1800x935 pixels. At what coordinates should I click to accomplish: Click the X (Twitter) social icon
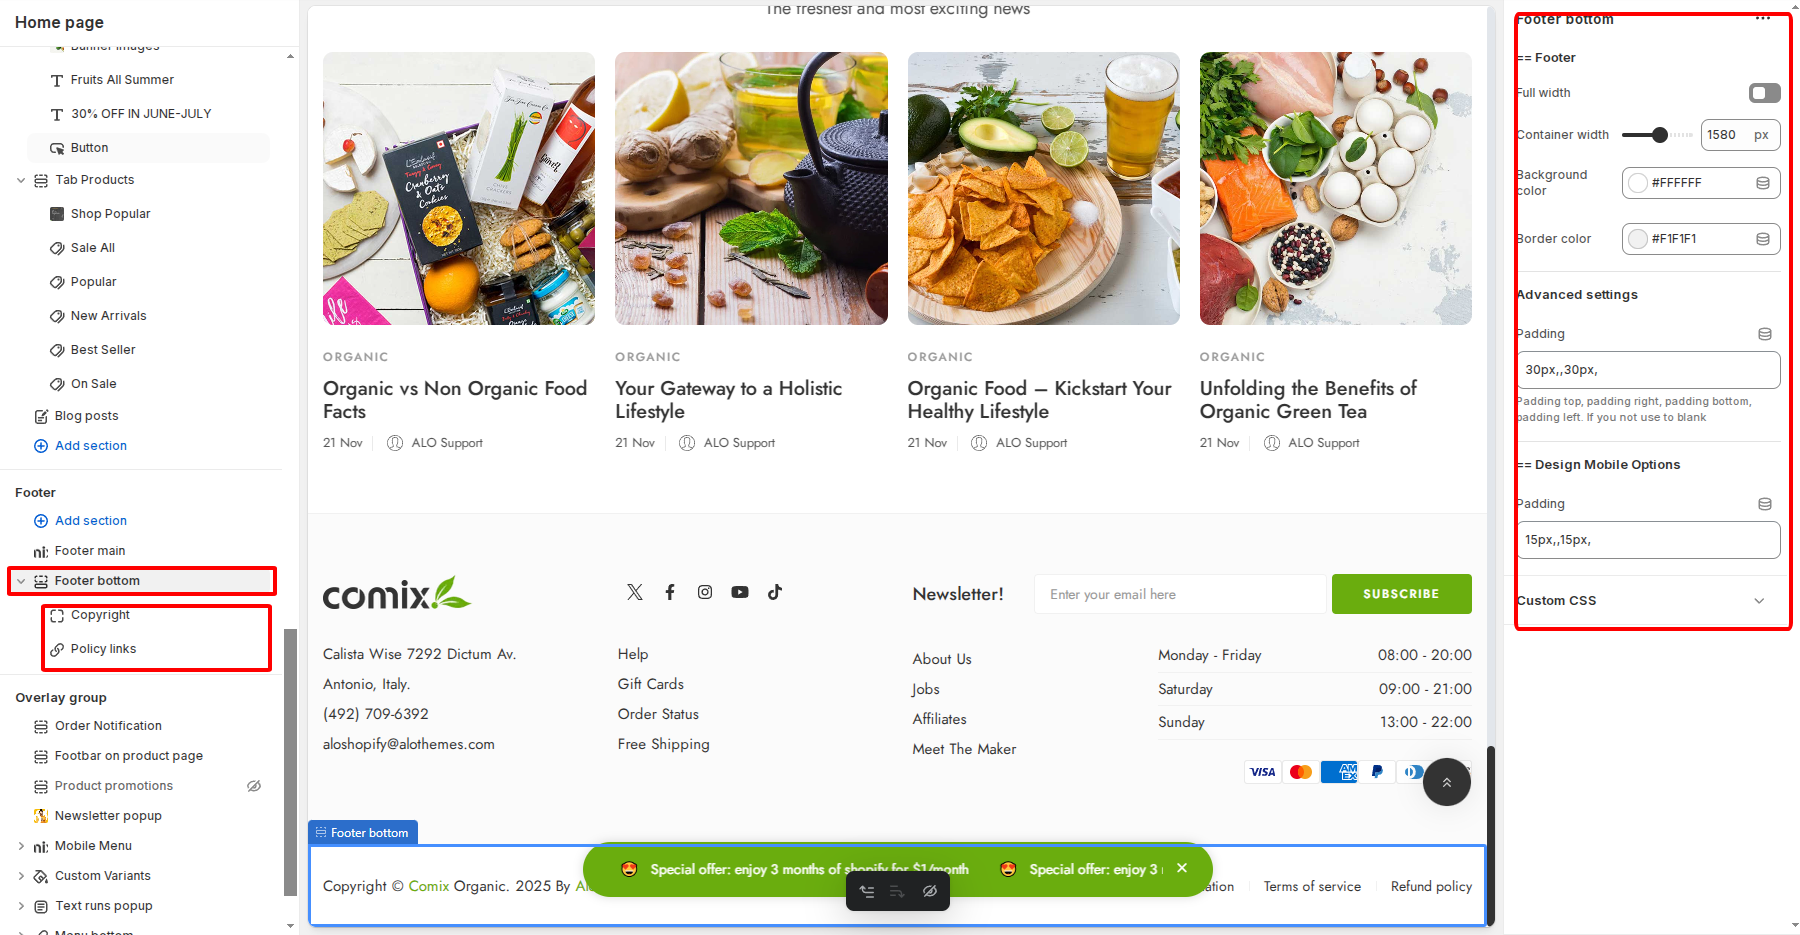click(x=635, y=592)
